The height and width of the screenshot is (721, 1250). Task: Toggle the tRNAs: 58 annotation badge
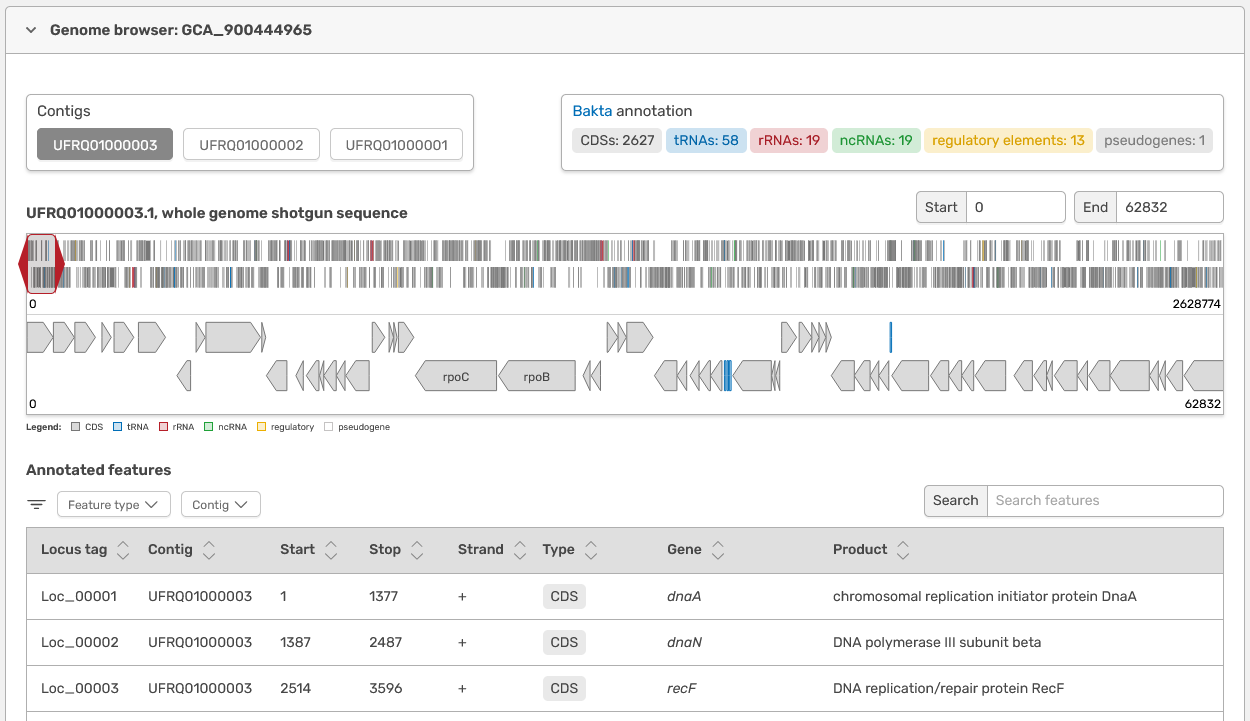706,140
